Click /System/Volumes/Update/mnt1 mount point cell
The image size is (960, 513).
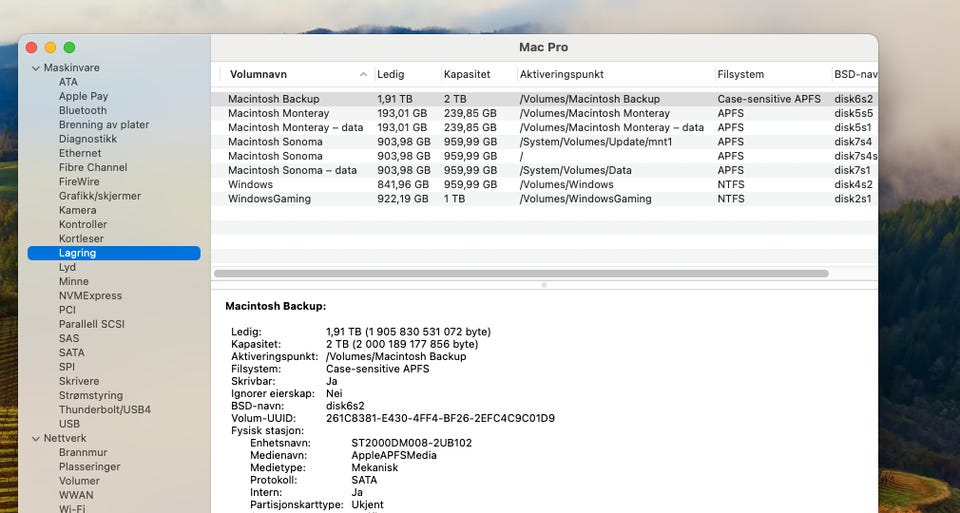click(x=596, y=142)
